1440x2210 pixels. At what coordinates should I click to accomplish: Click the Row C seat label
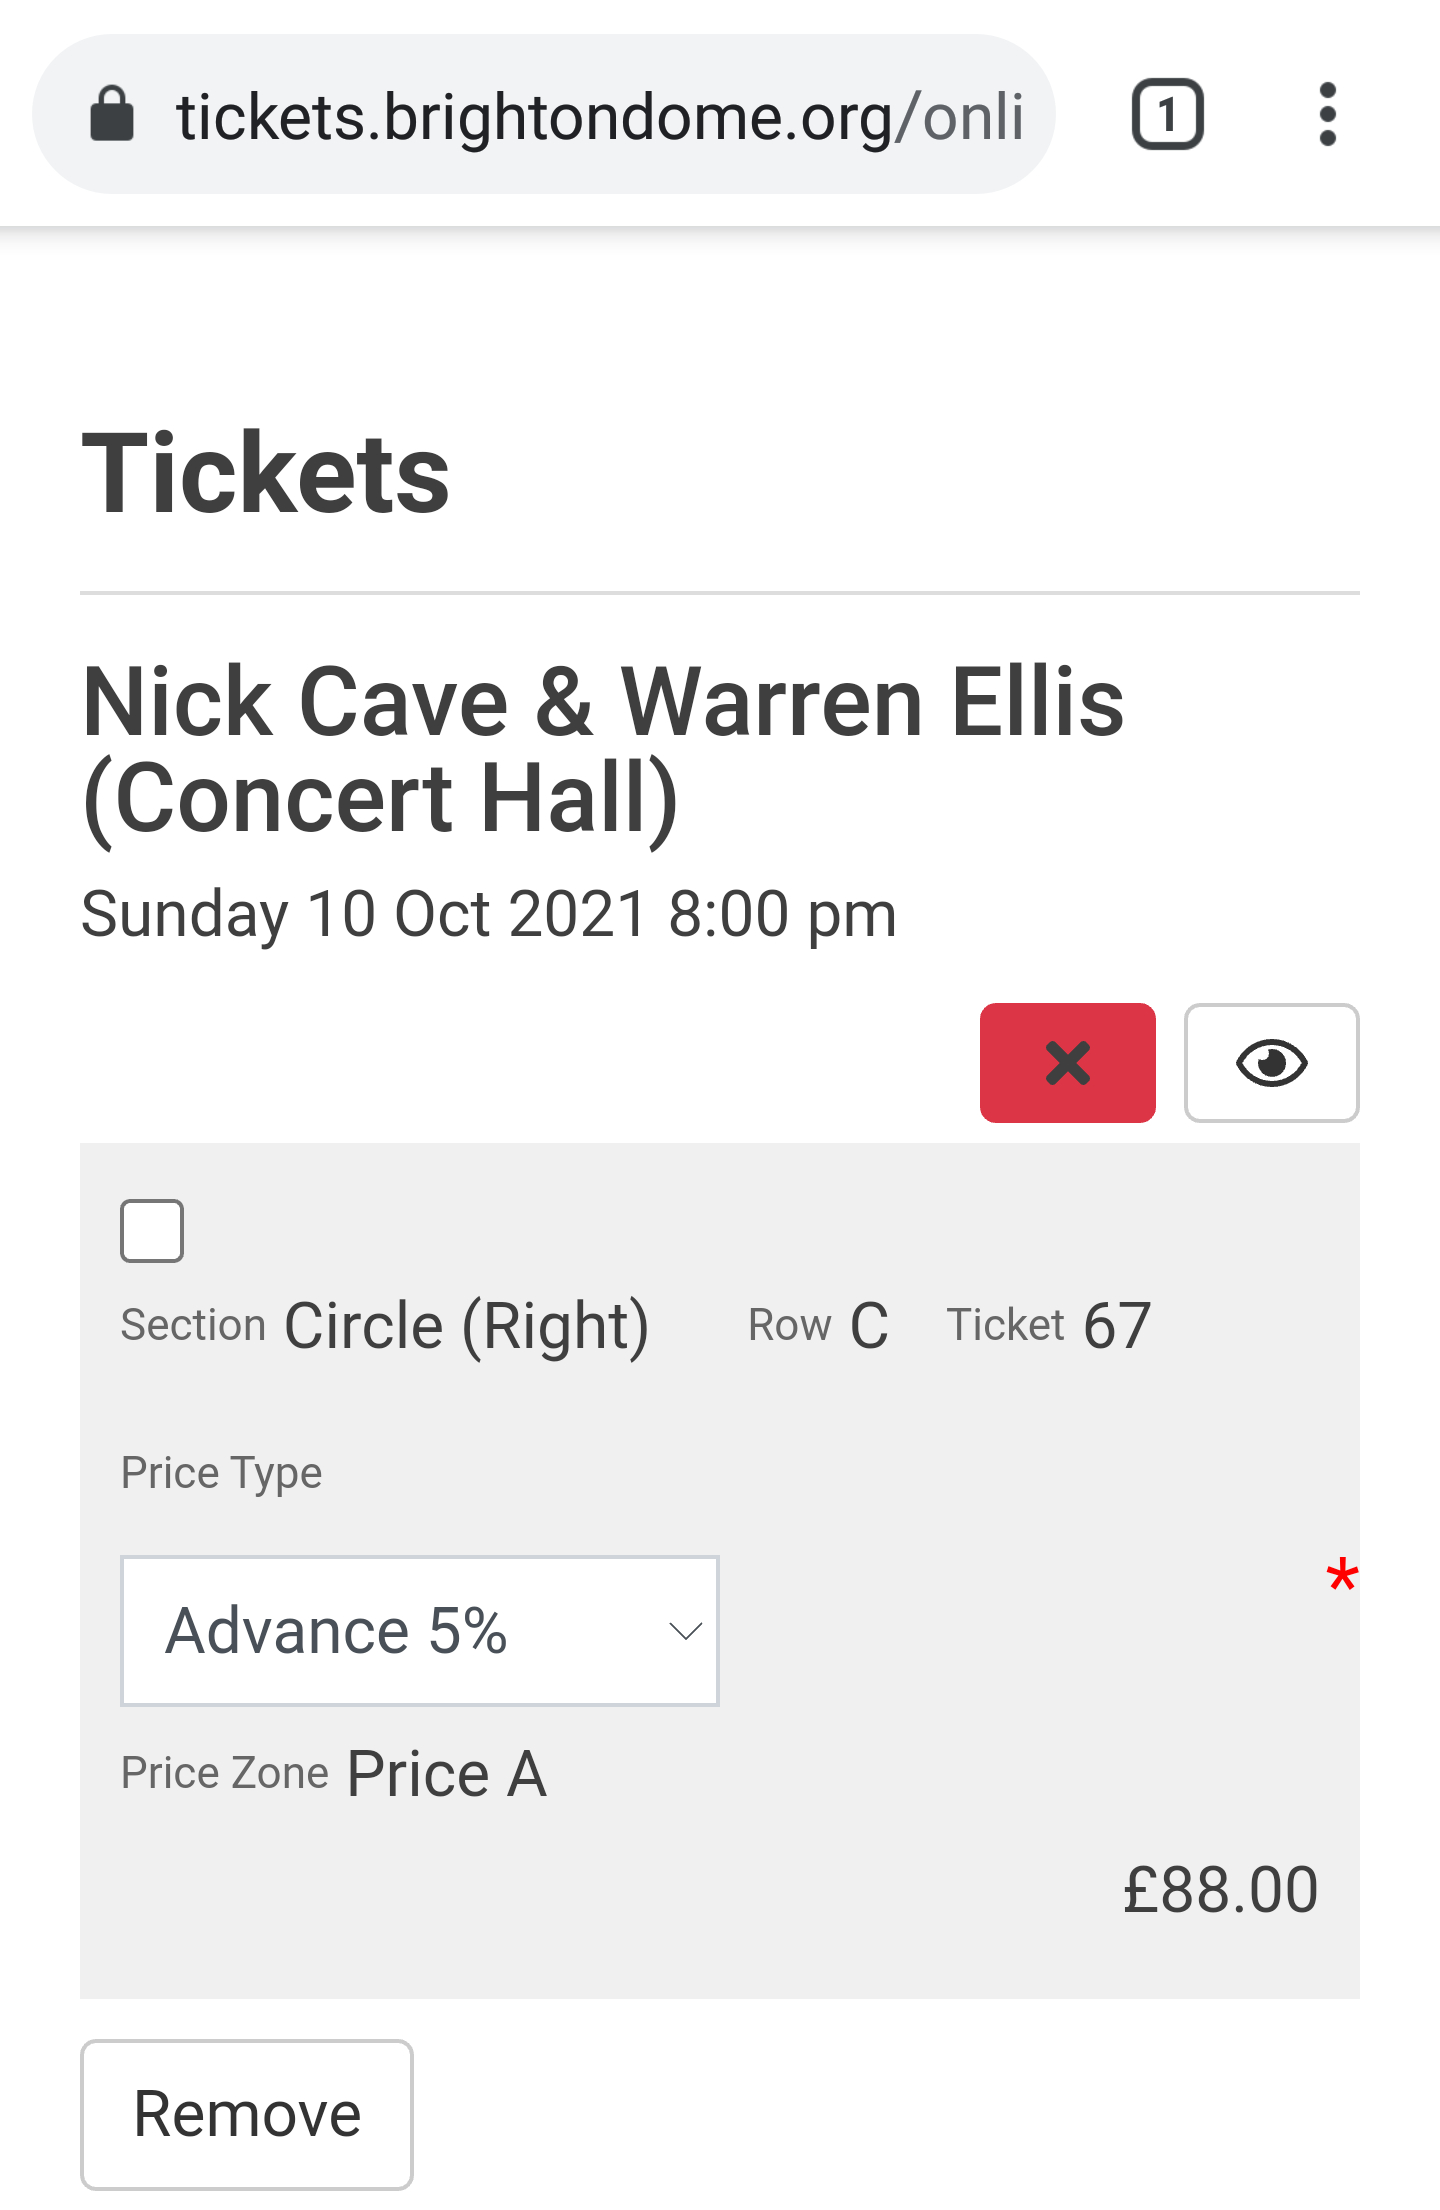[818, 1326]
